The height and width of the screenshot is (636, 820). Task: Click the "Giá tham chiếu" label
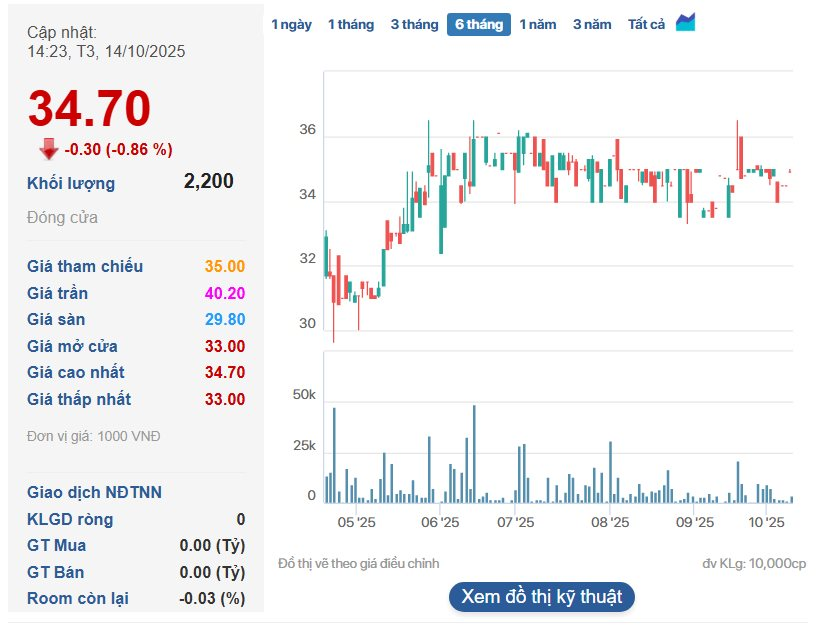click(84, 266)
